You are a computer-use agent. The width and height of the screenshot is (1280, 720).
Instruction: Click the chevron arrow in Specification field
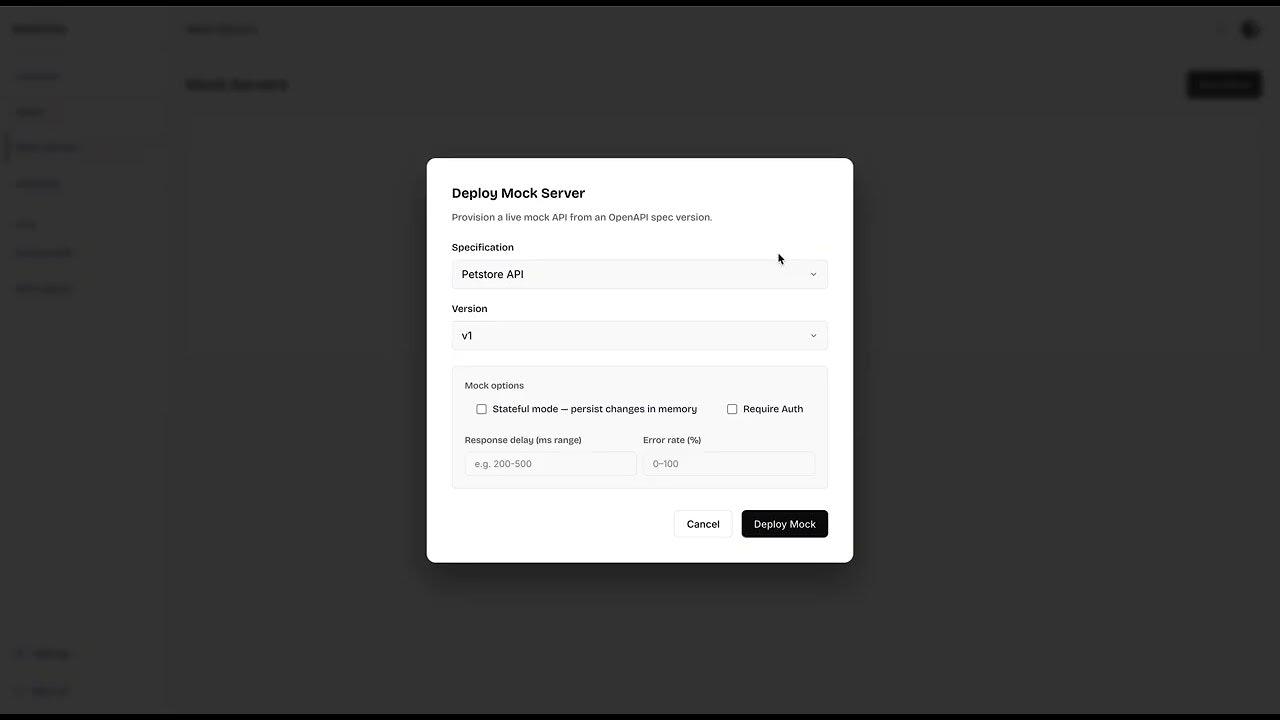click(x=813, y=274)
